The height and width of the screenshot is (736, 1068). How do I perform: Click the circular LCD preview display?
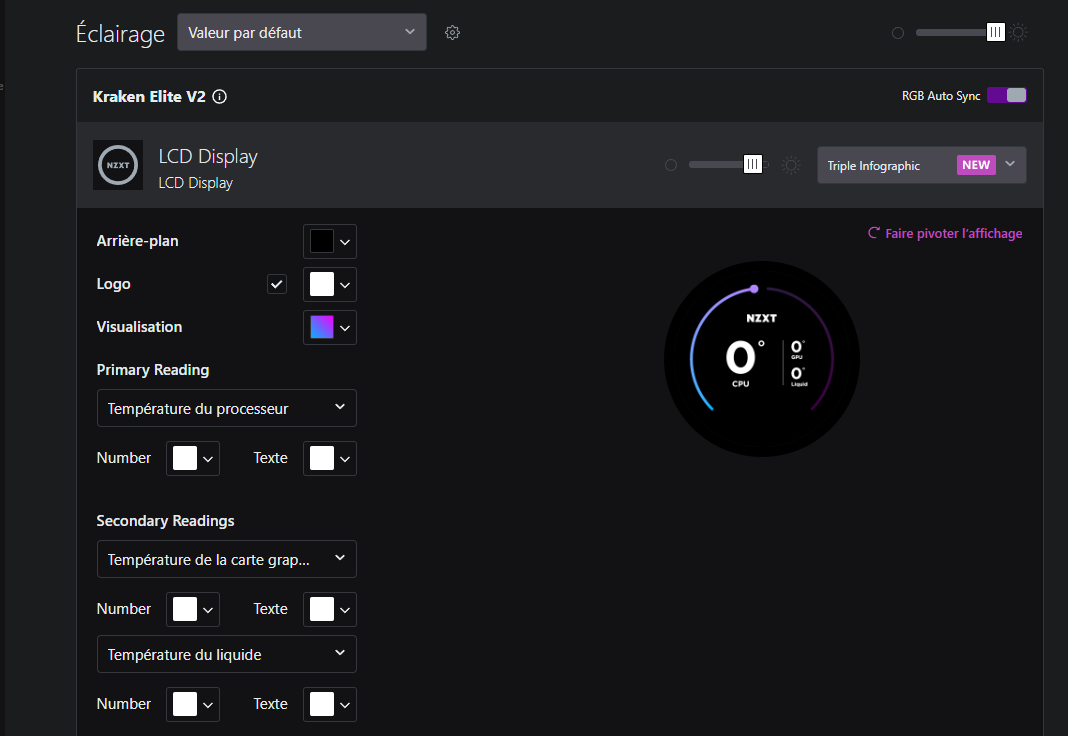(761, 359)
